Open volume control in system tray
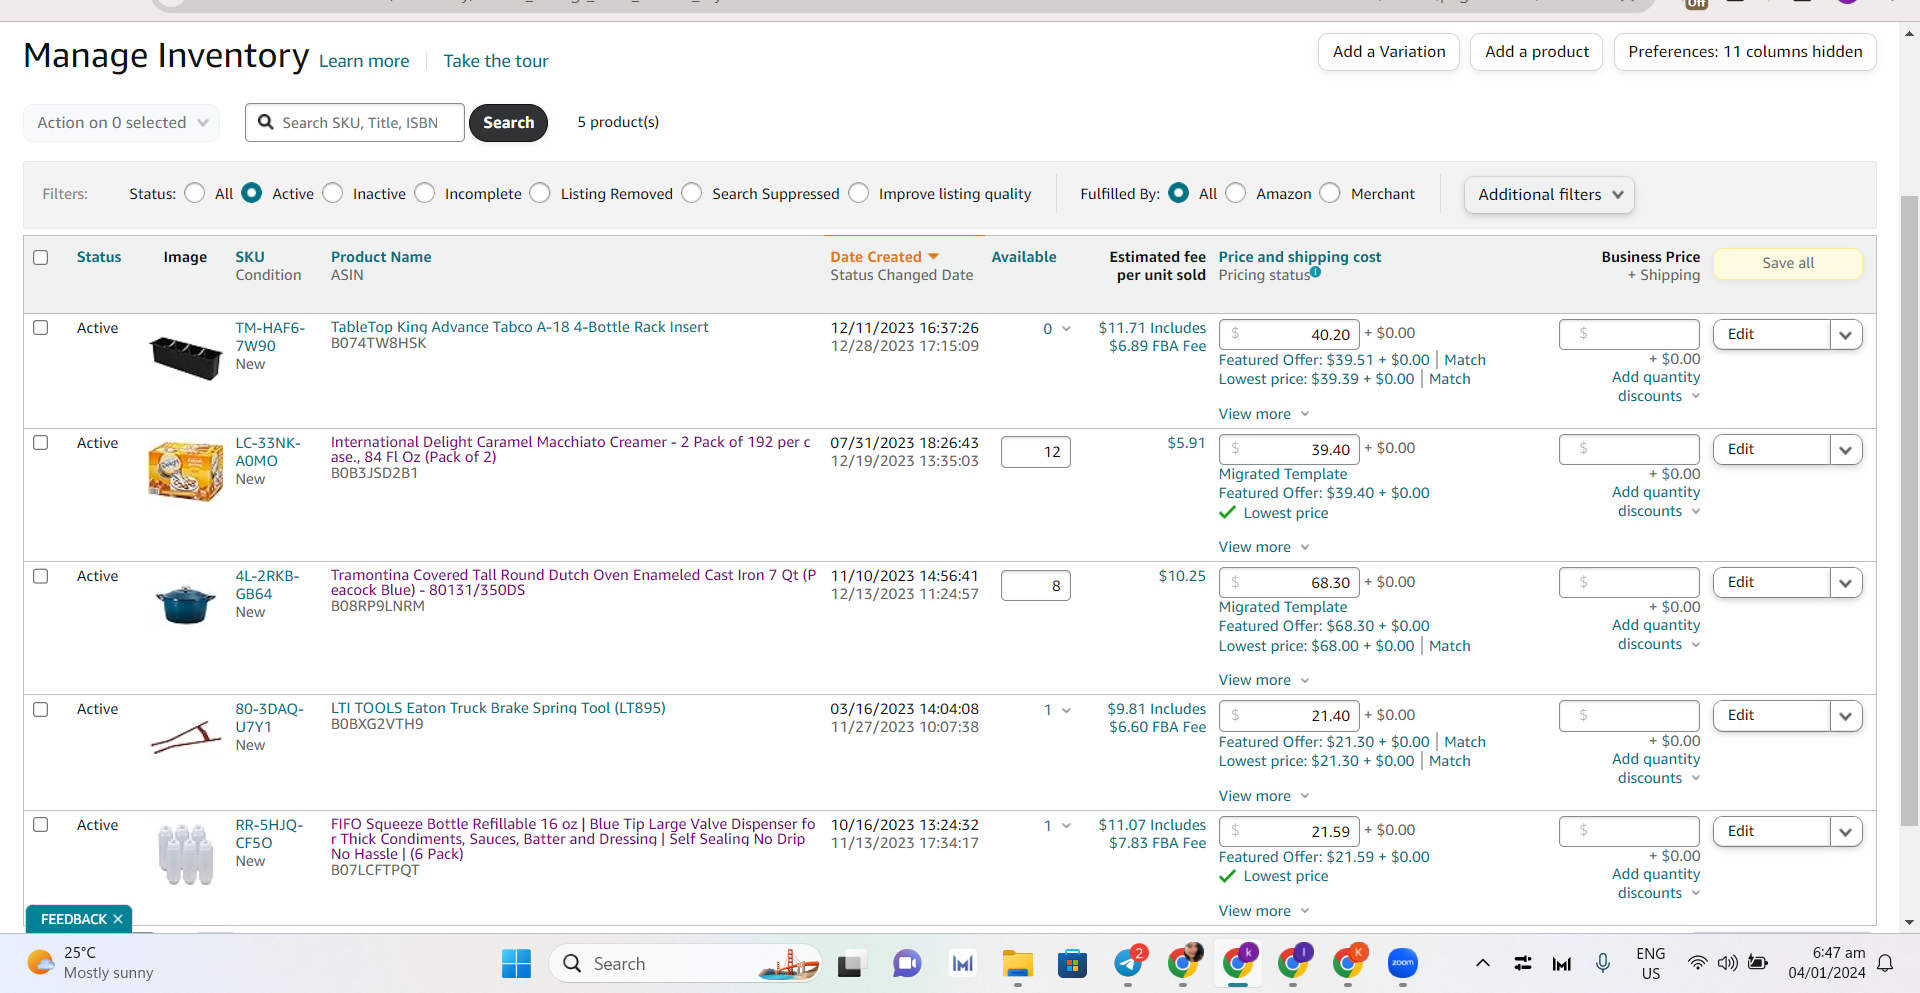This screenshot has width=1920, height=993. tap(1727, 963)
